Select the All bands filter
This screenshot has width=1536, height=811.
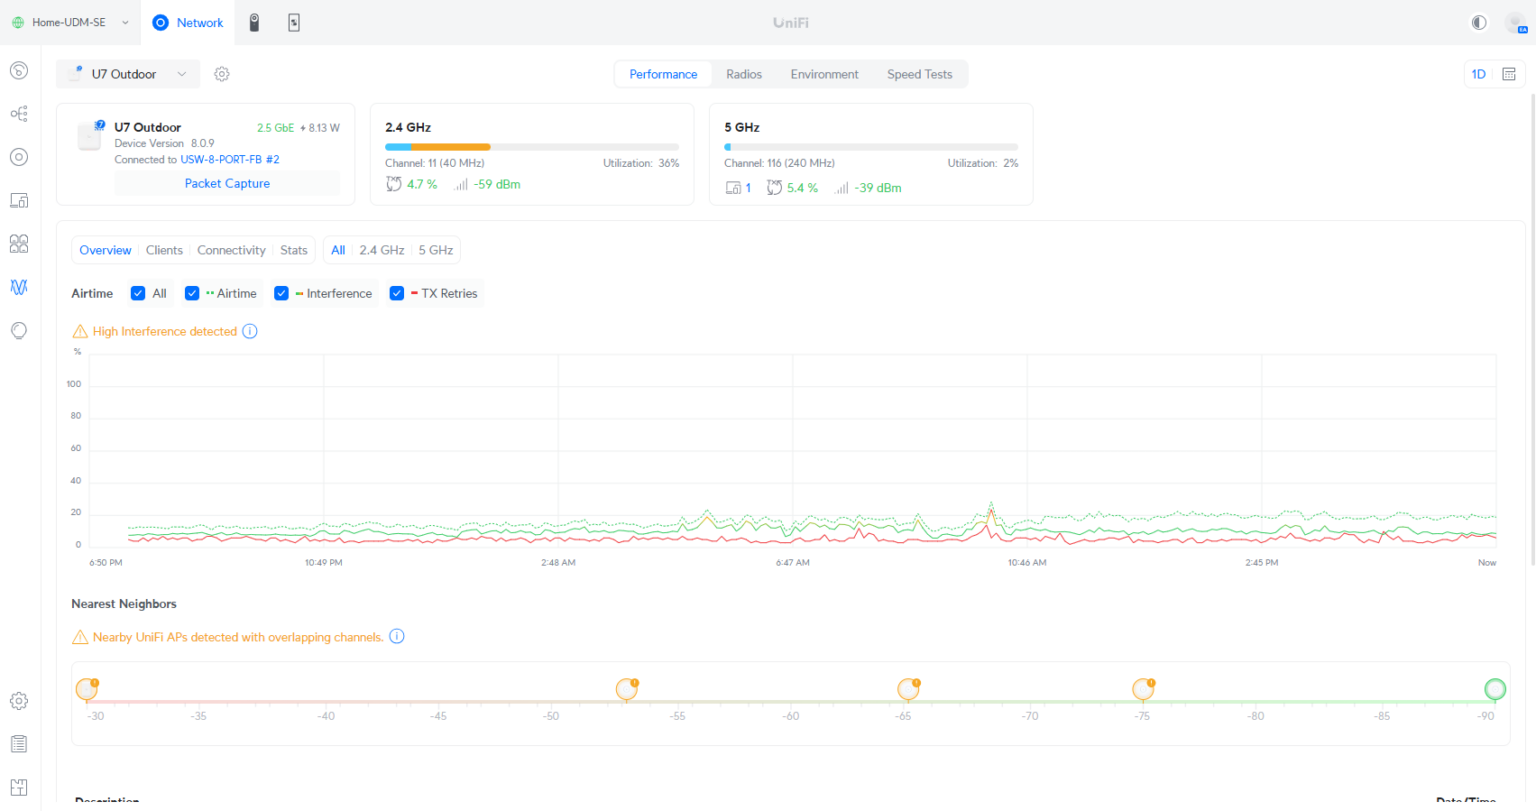coord(338,250)
